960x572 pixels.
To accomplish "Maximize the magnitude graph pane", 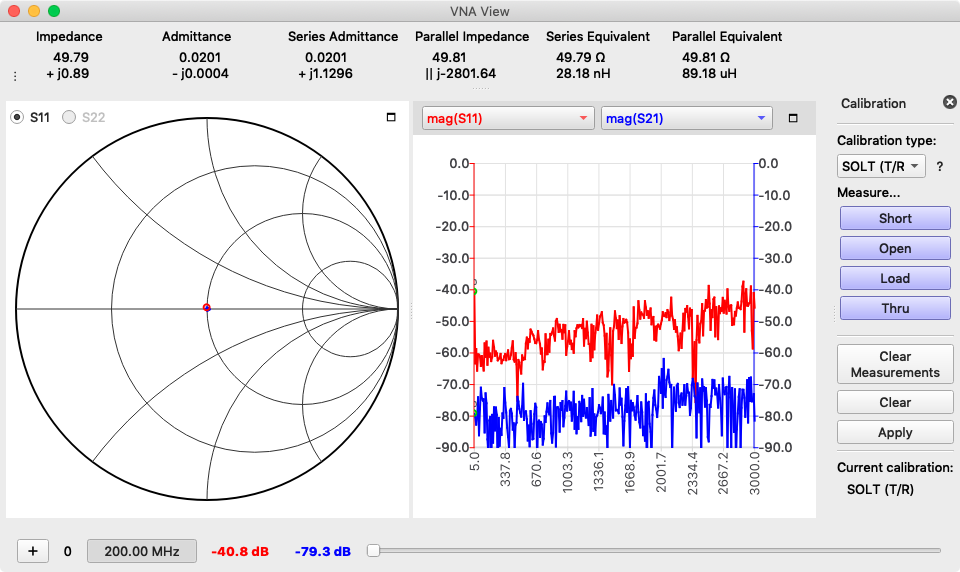I will coord(793,118).
